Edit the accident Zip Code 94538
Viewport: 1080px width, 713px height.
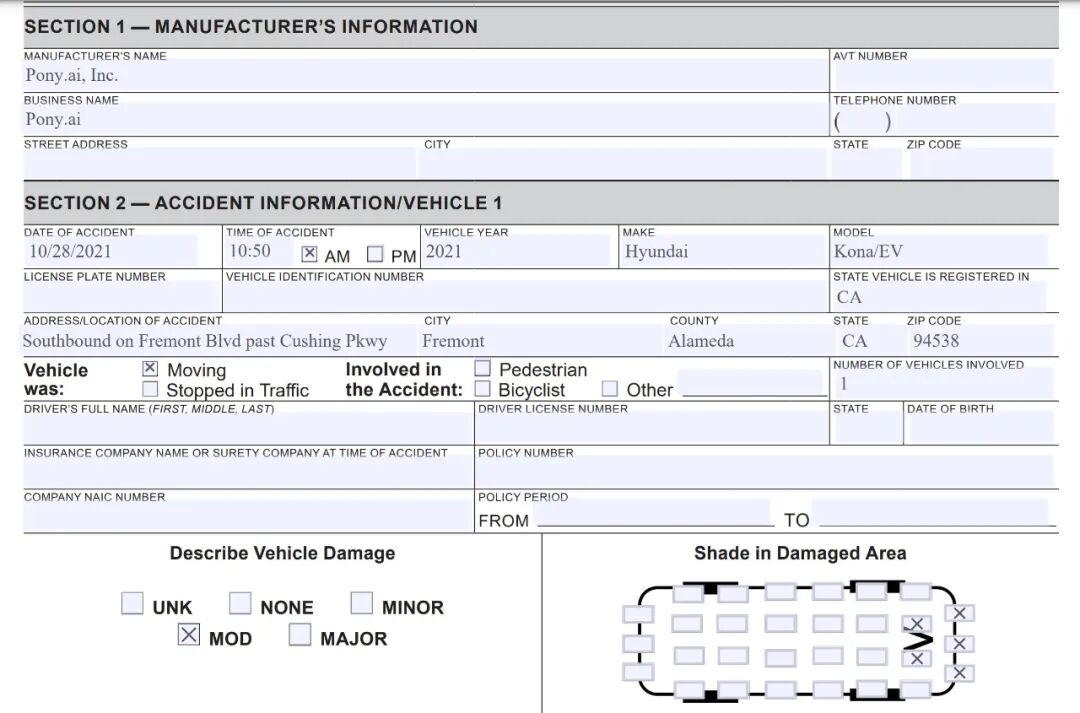pyautogui.click(x=981, y=341)
